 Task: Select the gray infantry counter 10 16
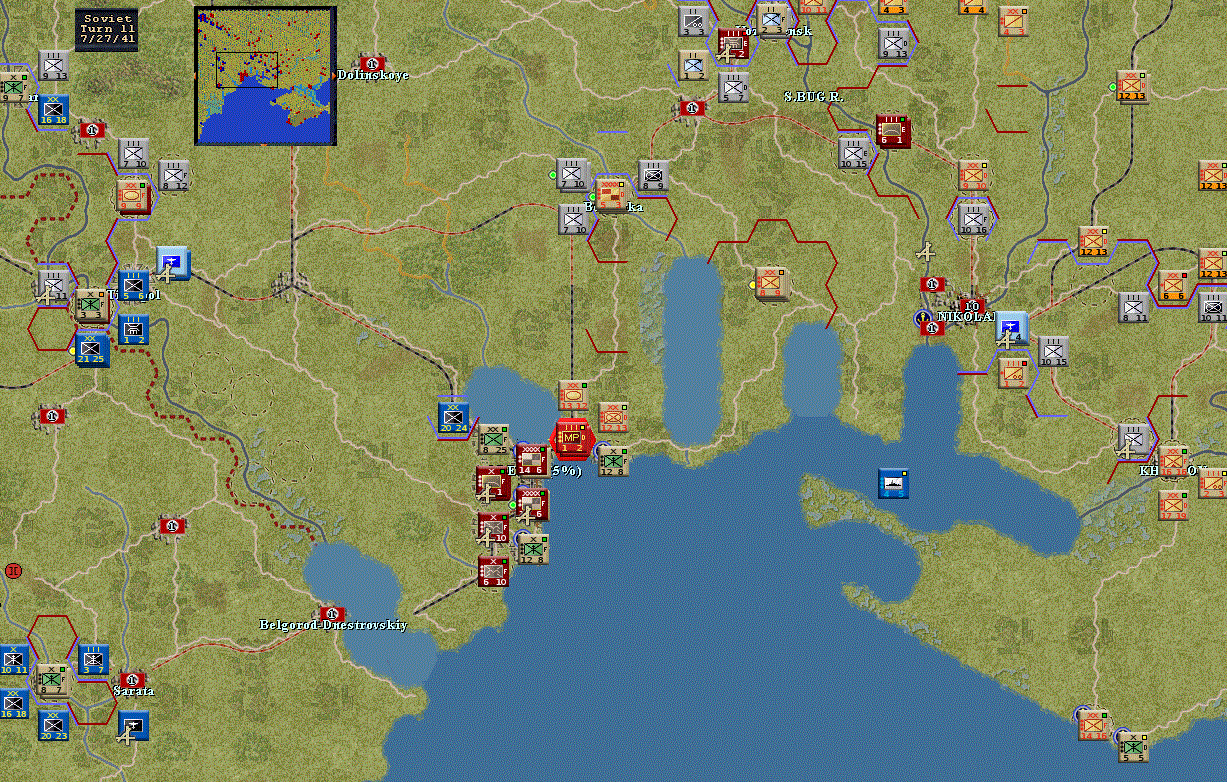coord(973,219)
